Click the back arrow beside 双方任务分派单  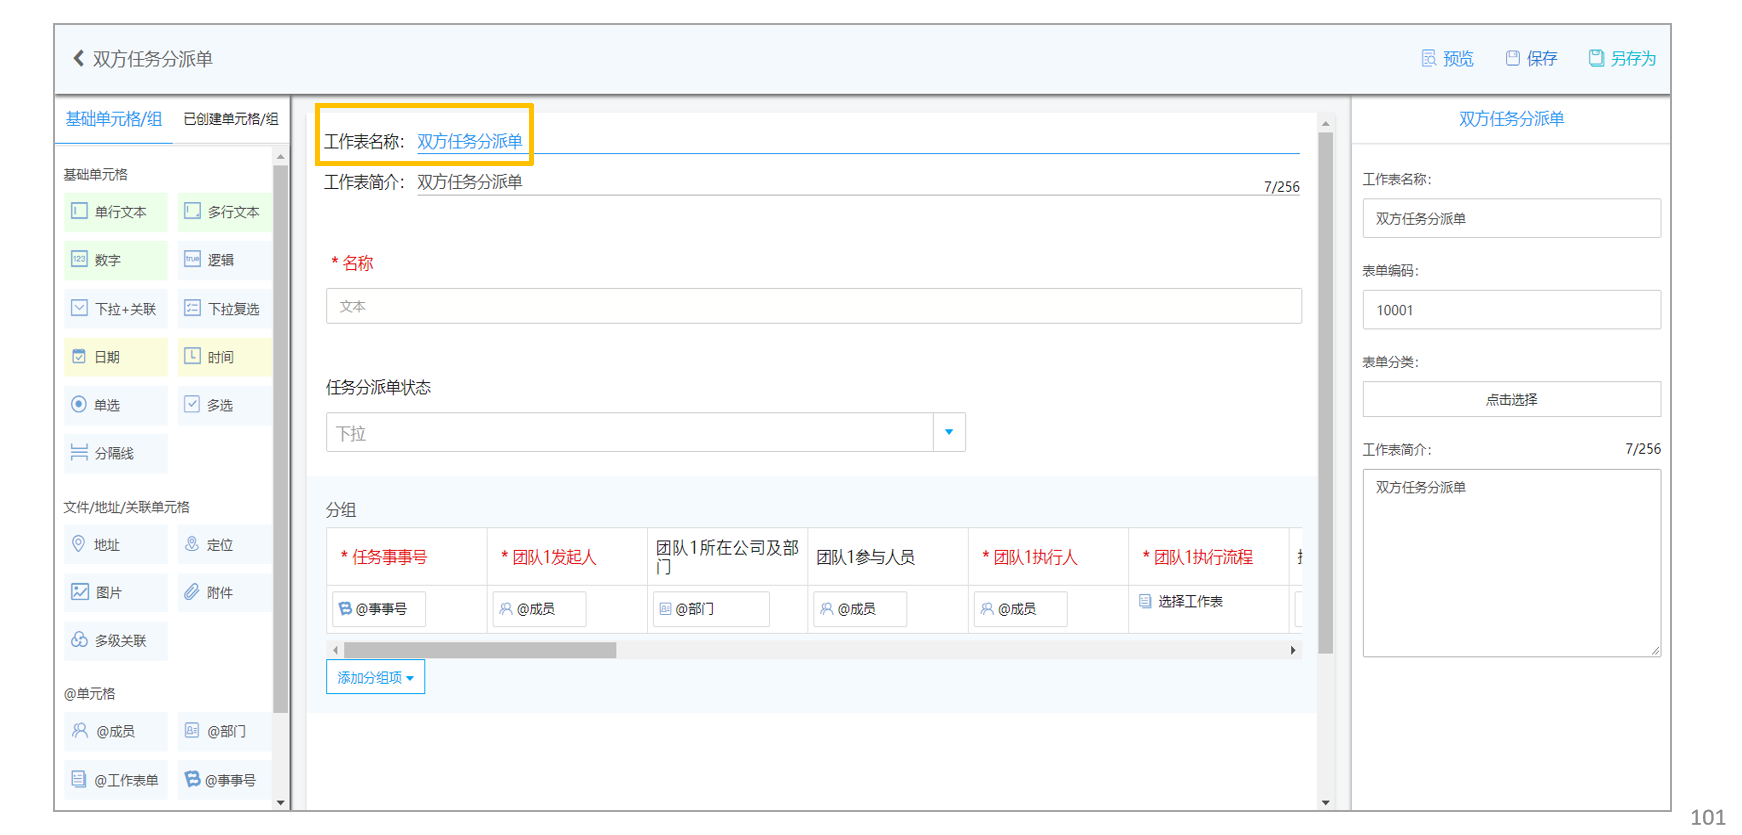click(79, 58)
